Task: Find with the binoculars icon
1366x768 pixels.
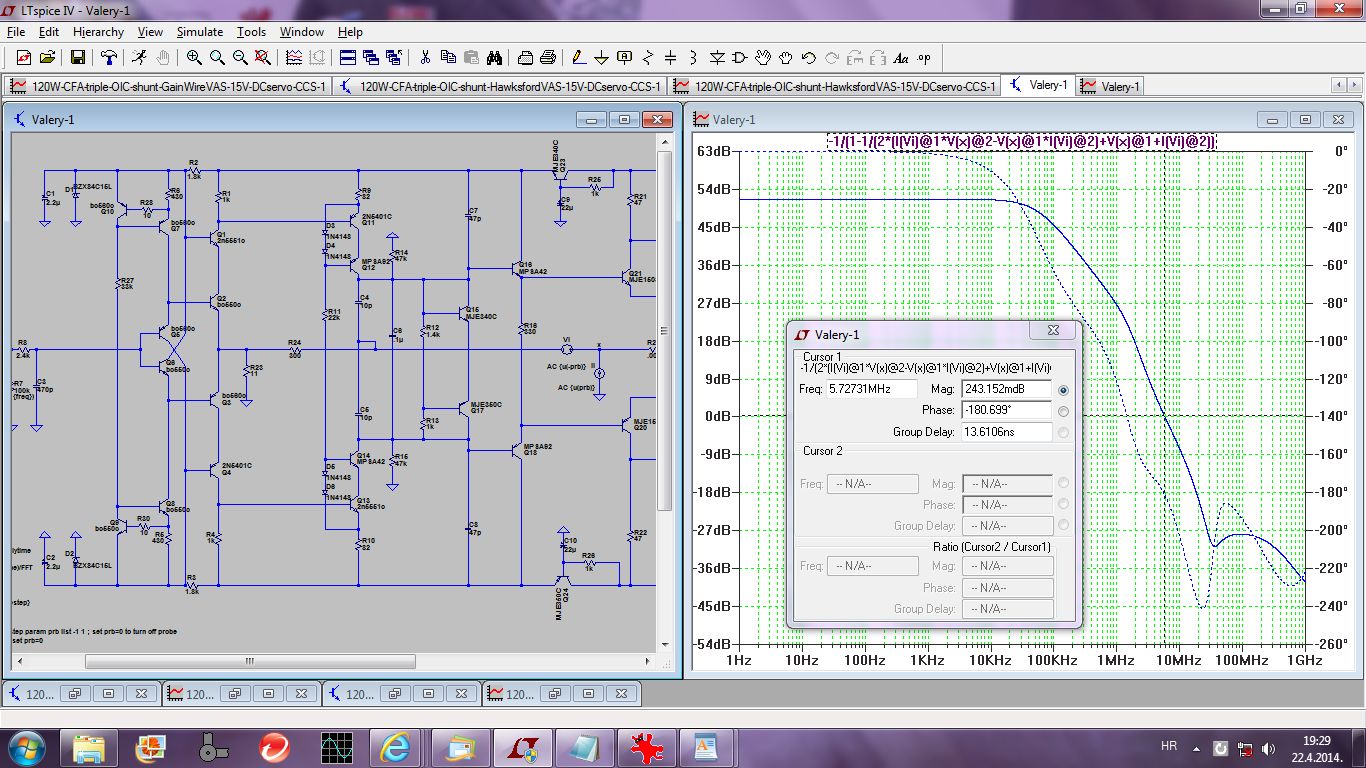Action: click(x=494, y=58)
